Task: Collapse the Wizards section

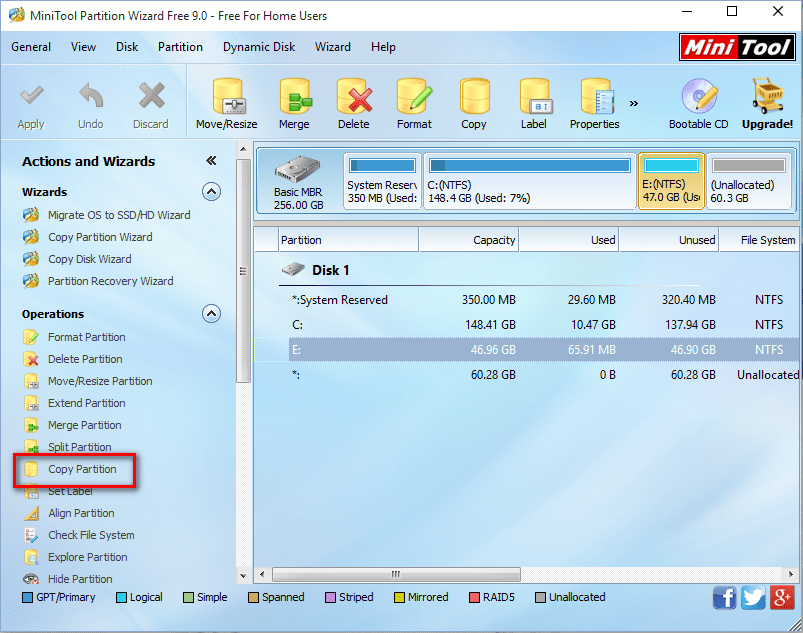Action: pyautogui.click(x=210, y=191)
